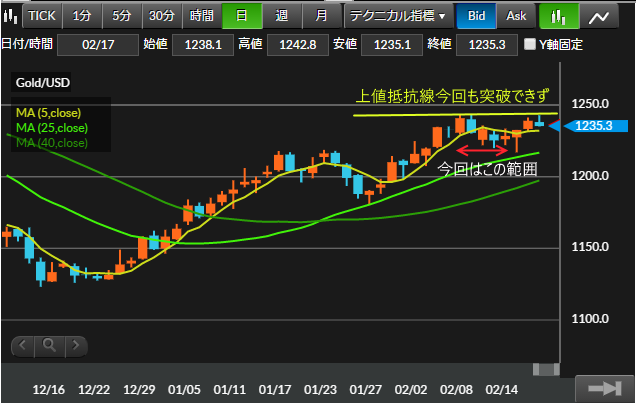Click the bar chart icon beside TICK
This screenshot has height=404, width=636.
pyautogui.click(x=11, y=16)
